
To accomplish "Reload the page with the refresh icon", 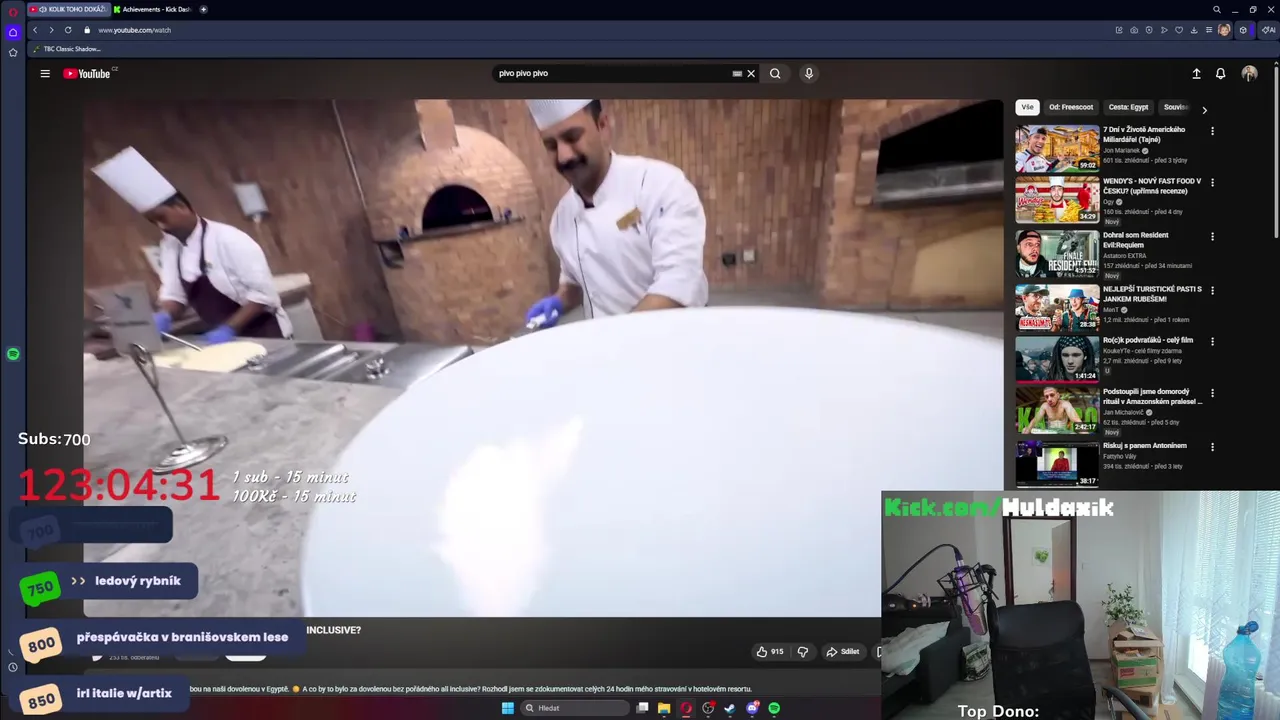I will [68, 30].
